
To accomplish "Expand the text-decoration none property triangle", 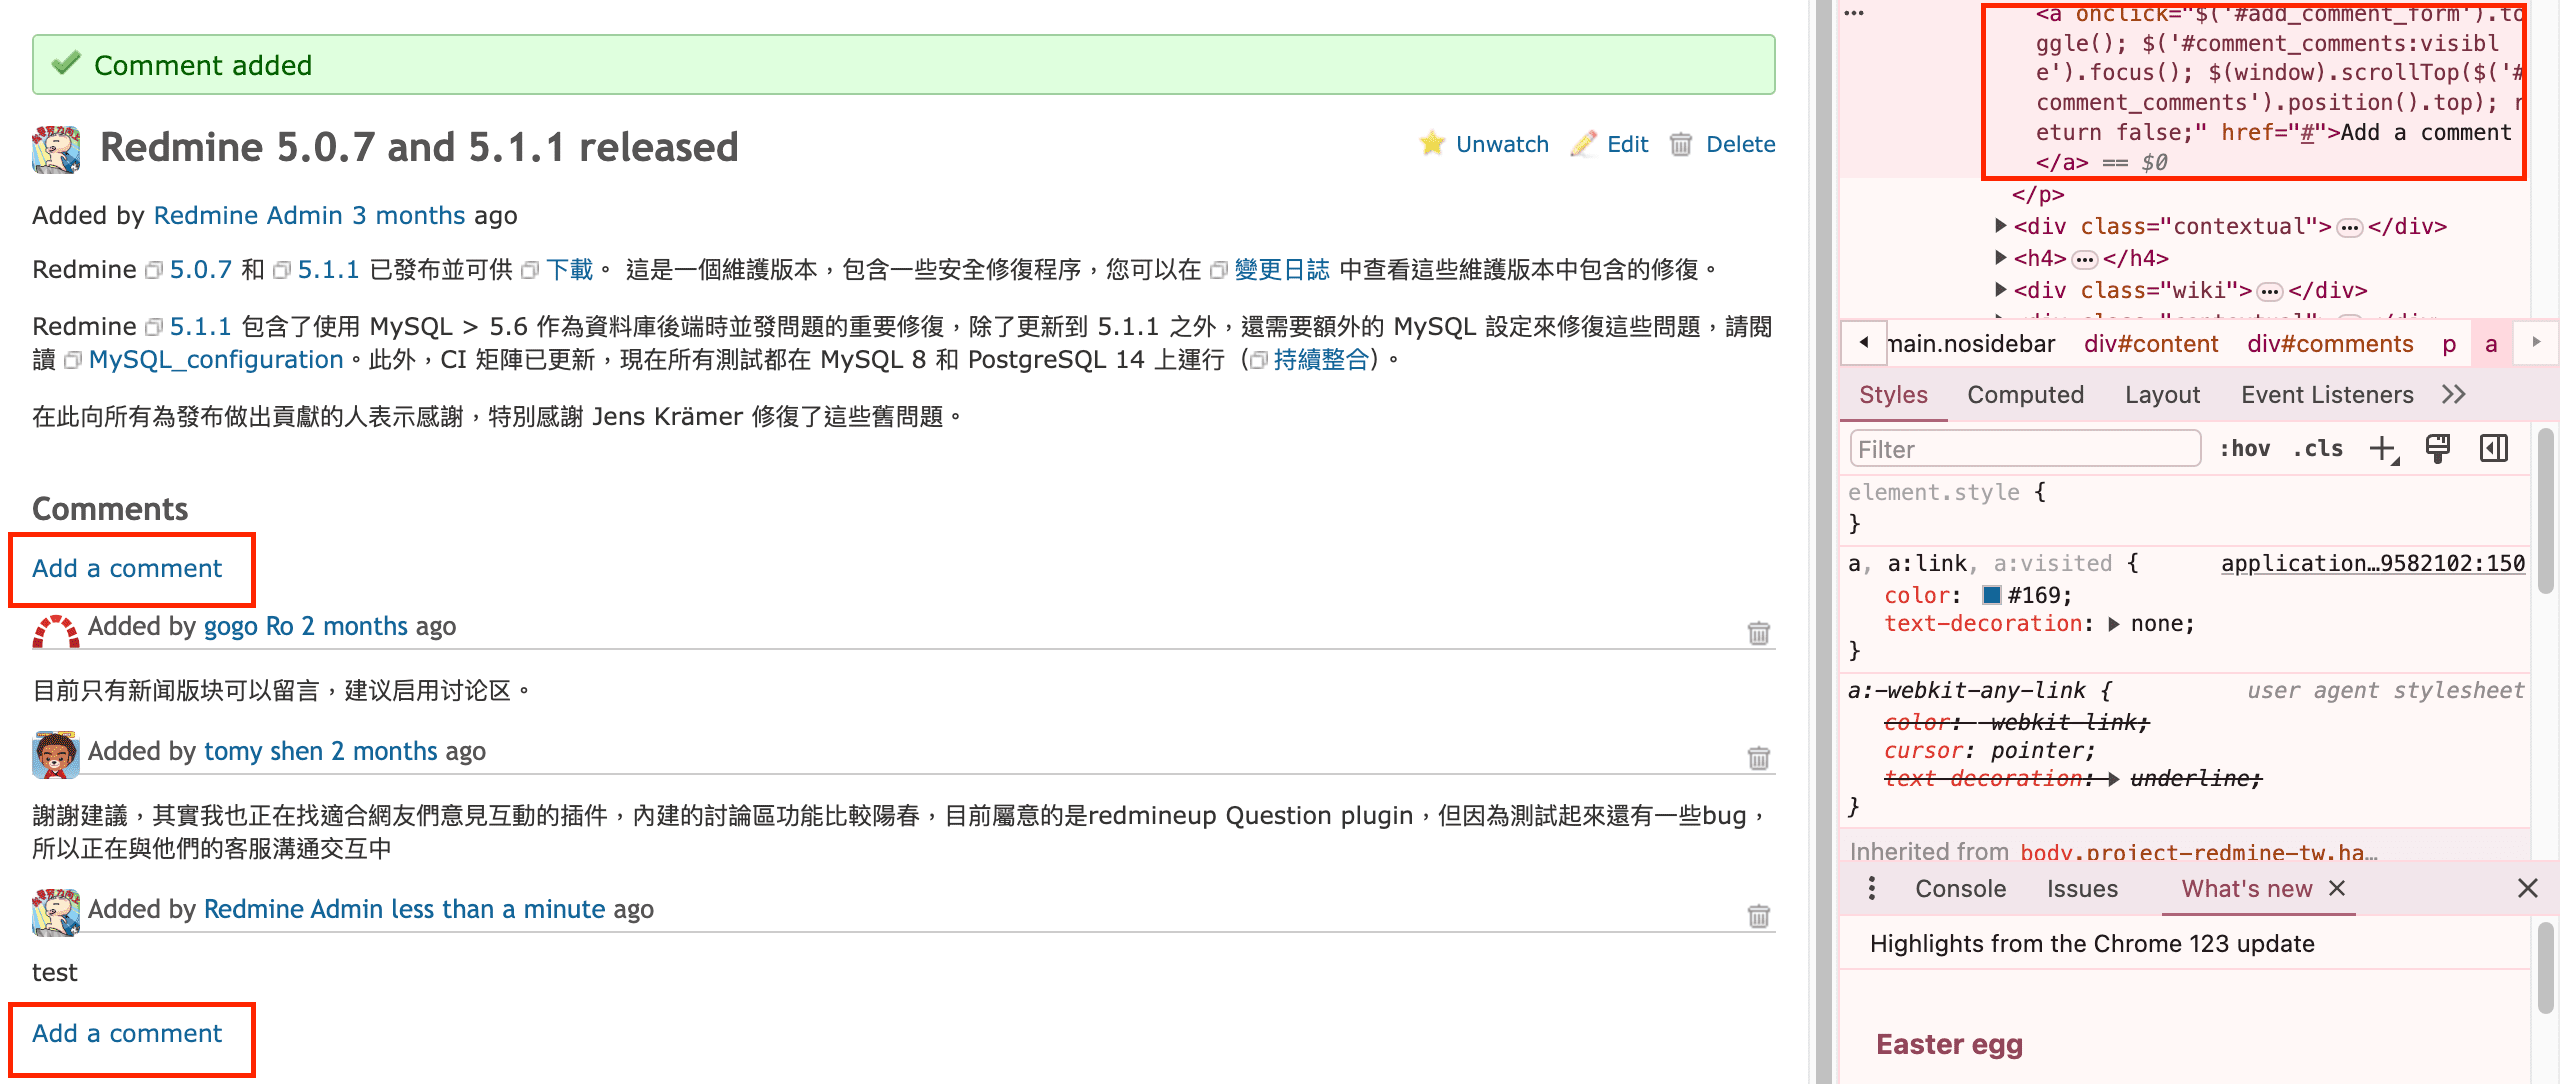I will pyautogui.click(x=2113, y=624).
